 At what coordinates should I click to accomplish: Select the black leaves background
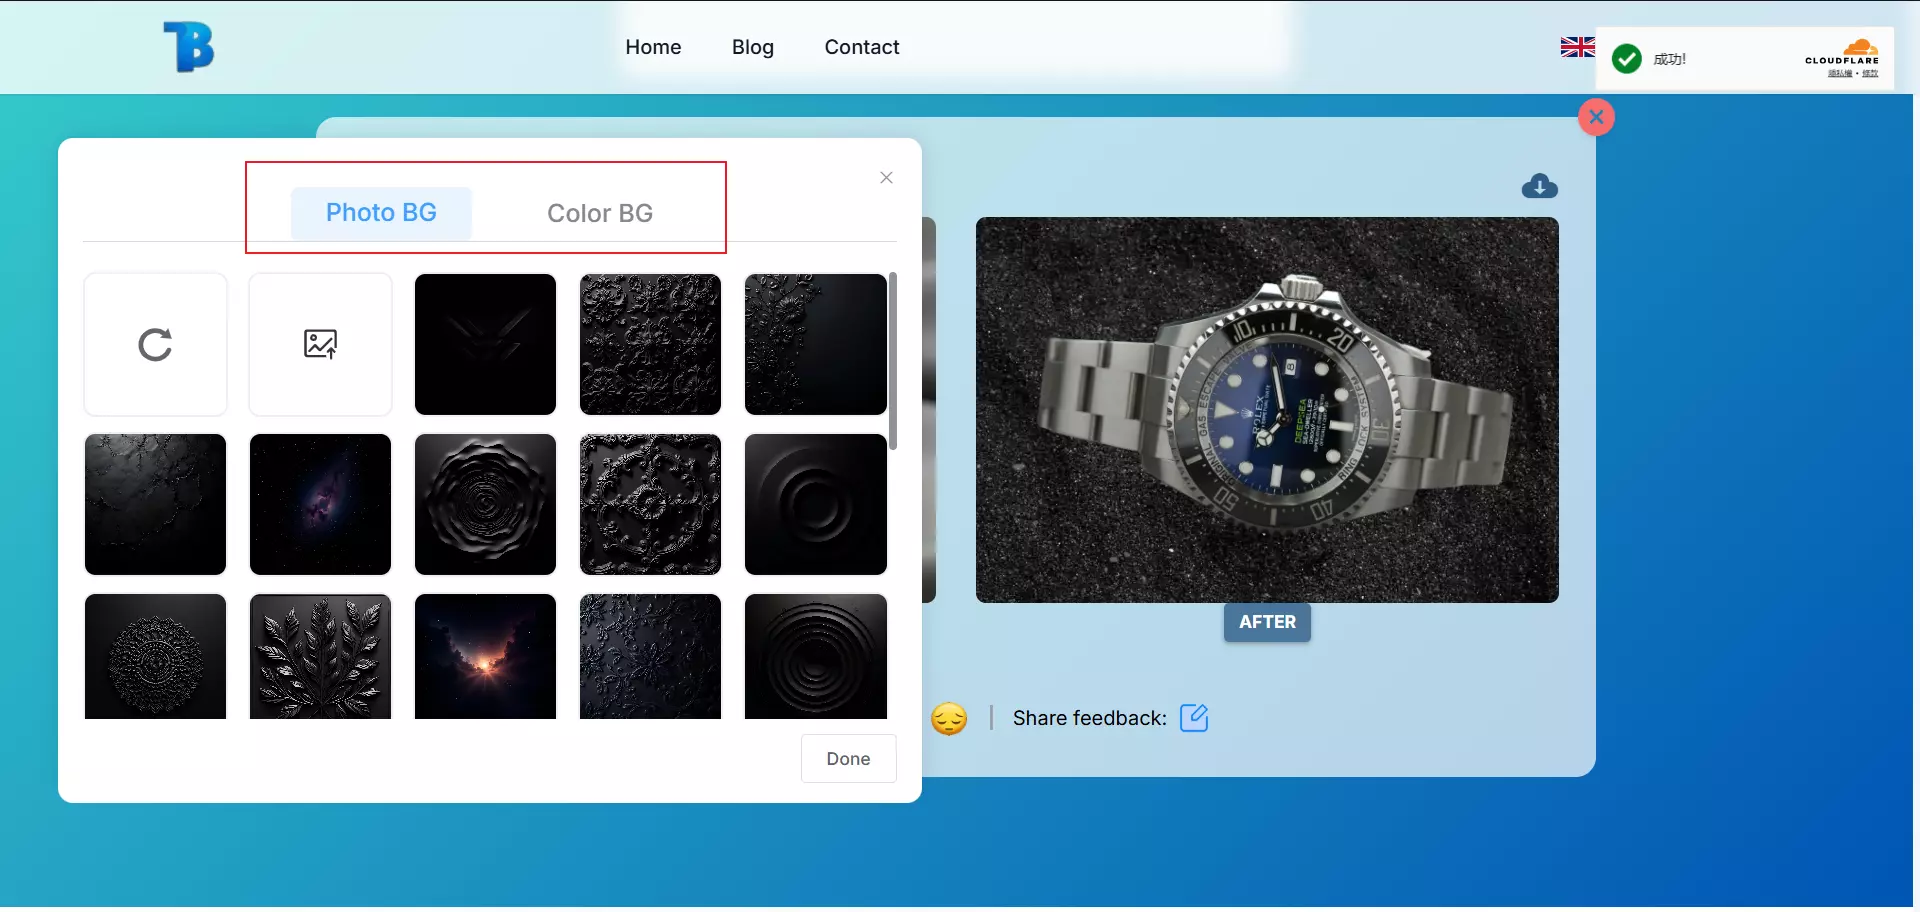[x=320, y=656]
